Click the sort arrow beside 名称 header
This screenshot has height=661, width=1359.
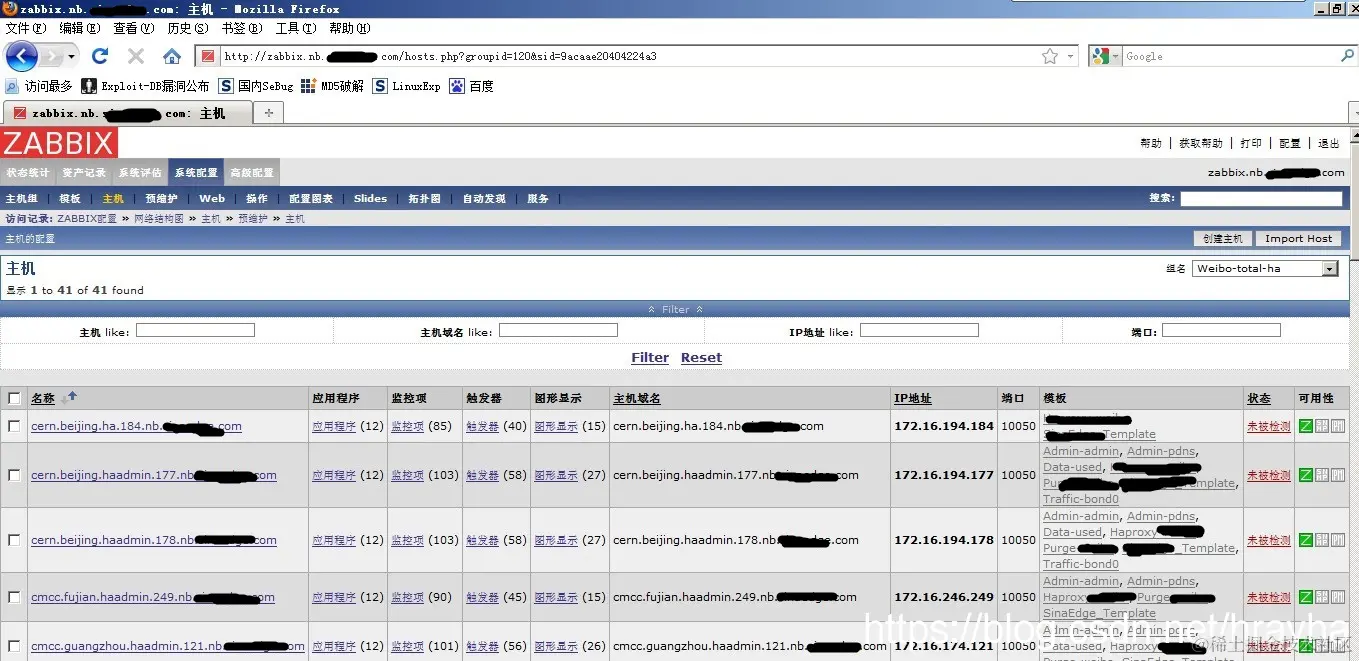69,398
